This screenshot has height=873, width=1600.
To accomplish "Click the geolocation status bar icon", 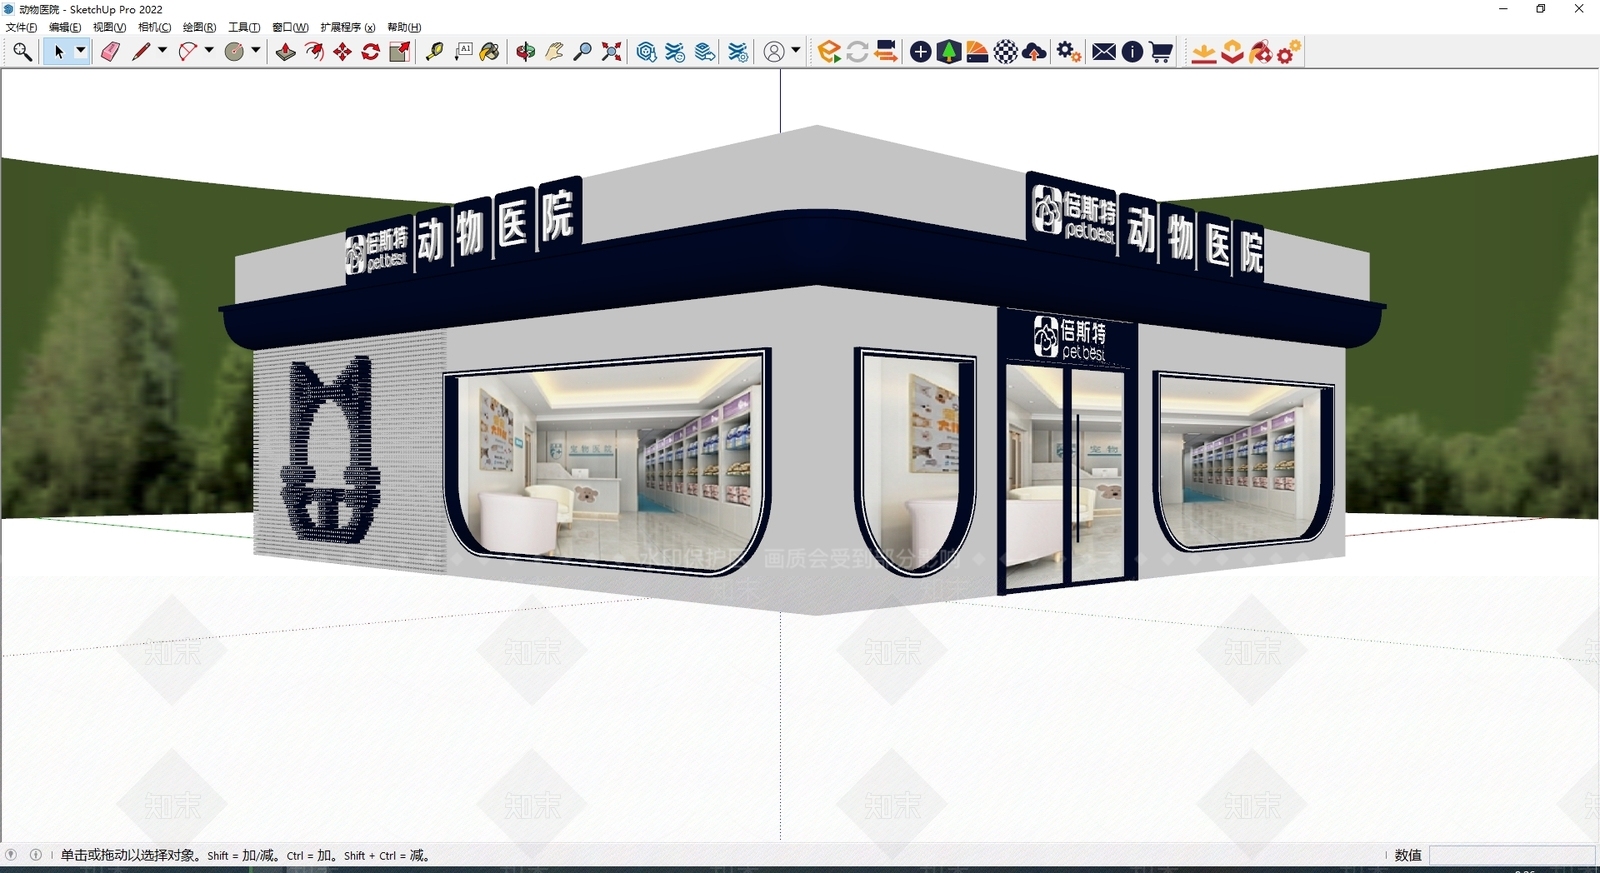I will [11, 855].
